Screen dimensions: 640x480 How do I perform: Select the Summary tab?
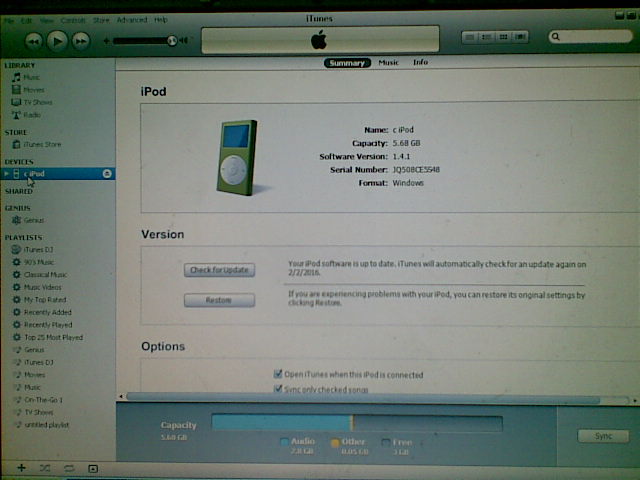(x=347, y=63)
